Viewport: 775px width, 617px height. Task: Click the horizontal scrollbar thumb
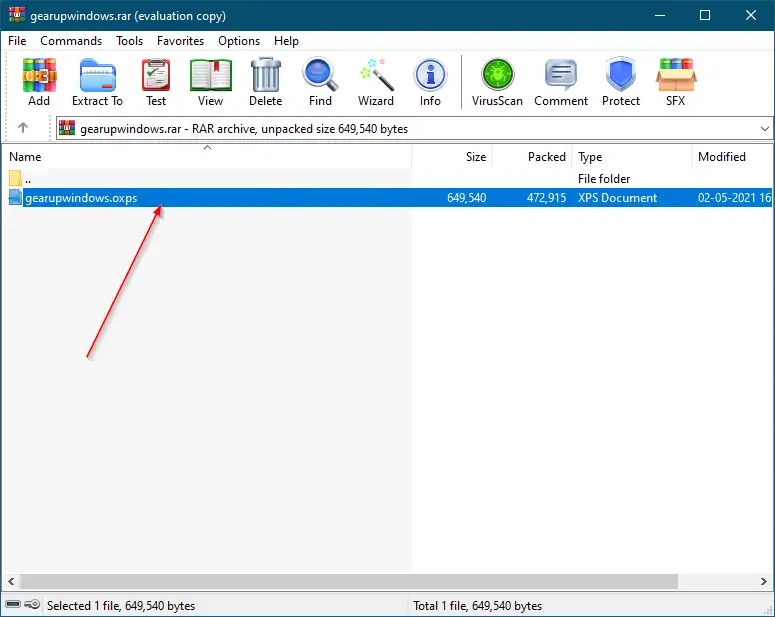tap(348, 581)
